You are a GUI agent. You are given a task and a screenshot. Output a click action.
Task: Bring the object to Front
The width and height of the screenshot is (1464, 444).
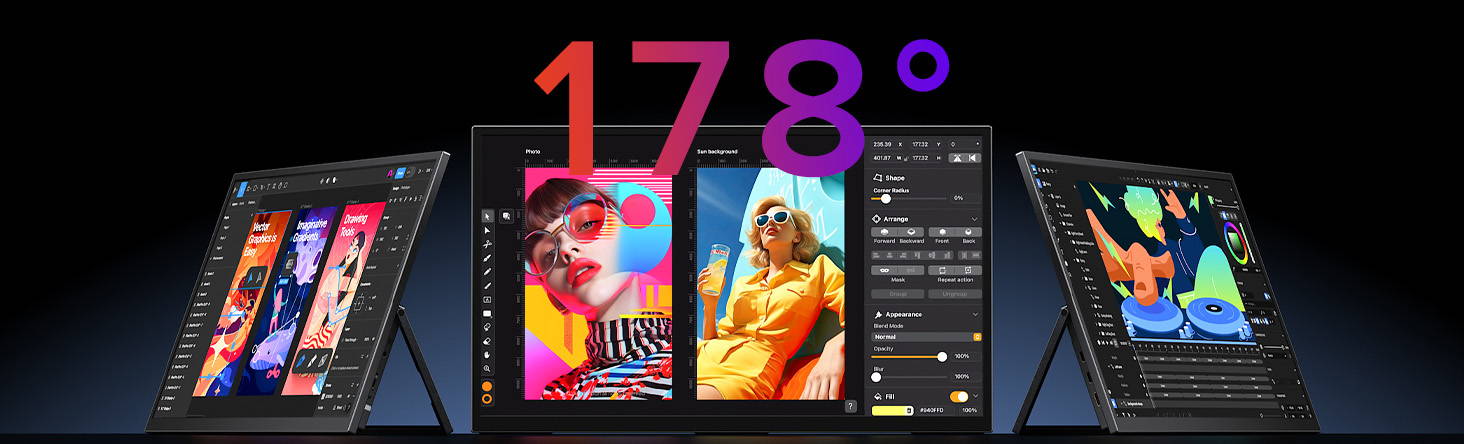click(941, 232)
